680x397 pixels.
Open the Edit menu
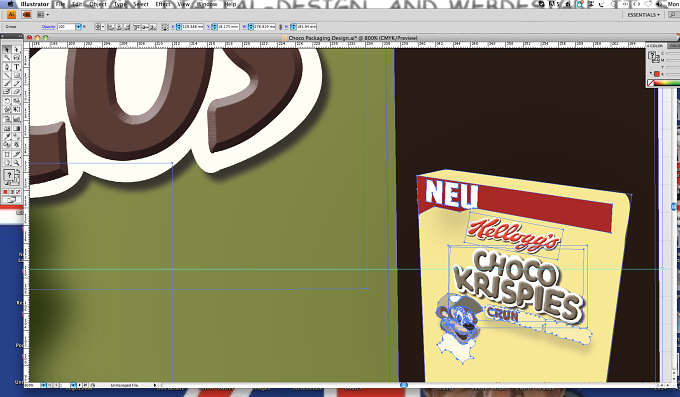tap(77, 4)
